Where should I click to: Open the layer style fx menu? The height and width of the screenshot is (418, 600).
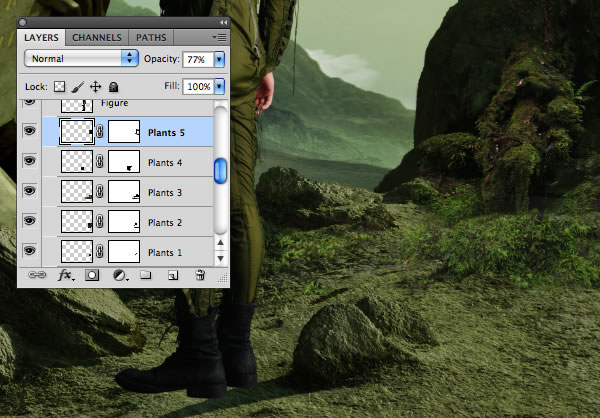(66, 275)
